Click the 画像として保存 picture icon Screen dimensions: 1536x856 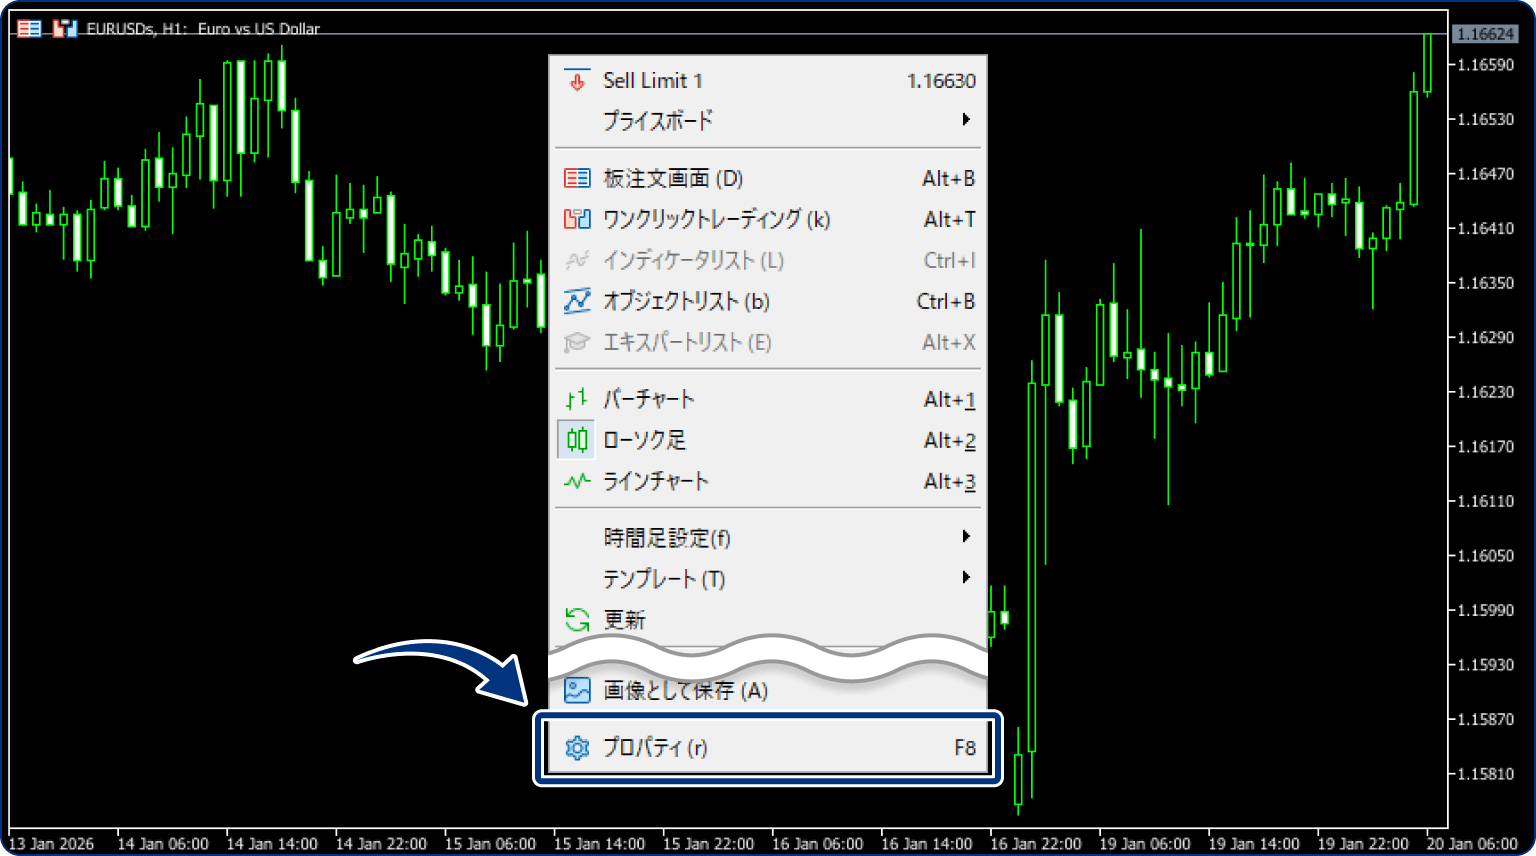pyautogui.click(x=577, y=690)
